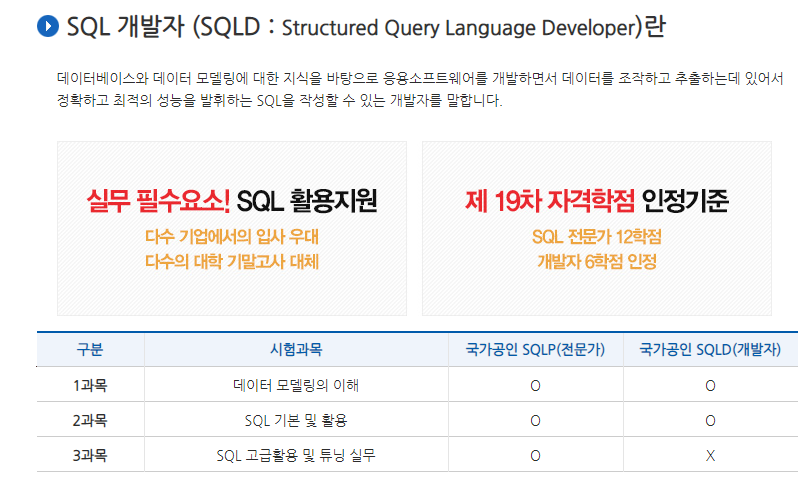Click the text '다수 기업에서의 입사 우대'
812x482 pixels.
pyautogui.click(x=232, y=237)
